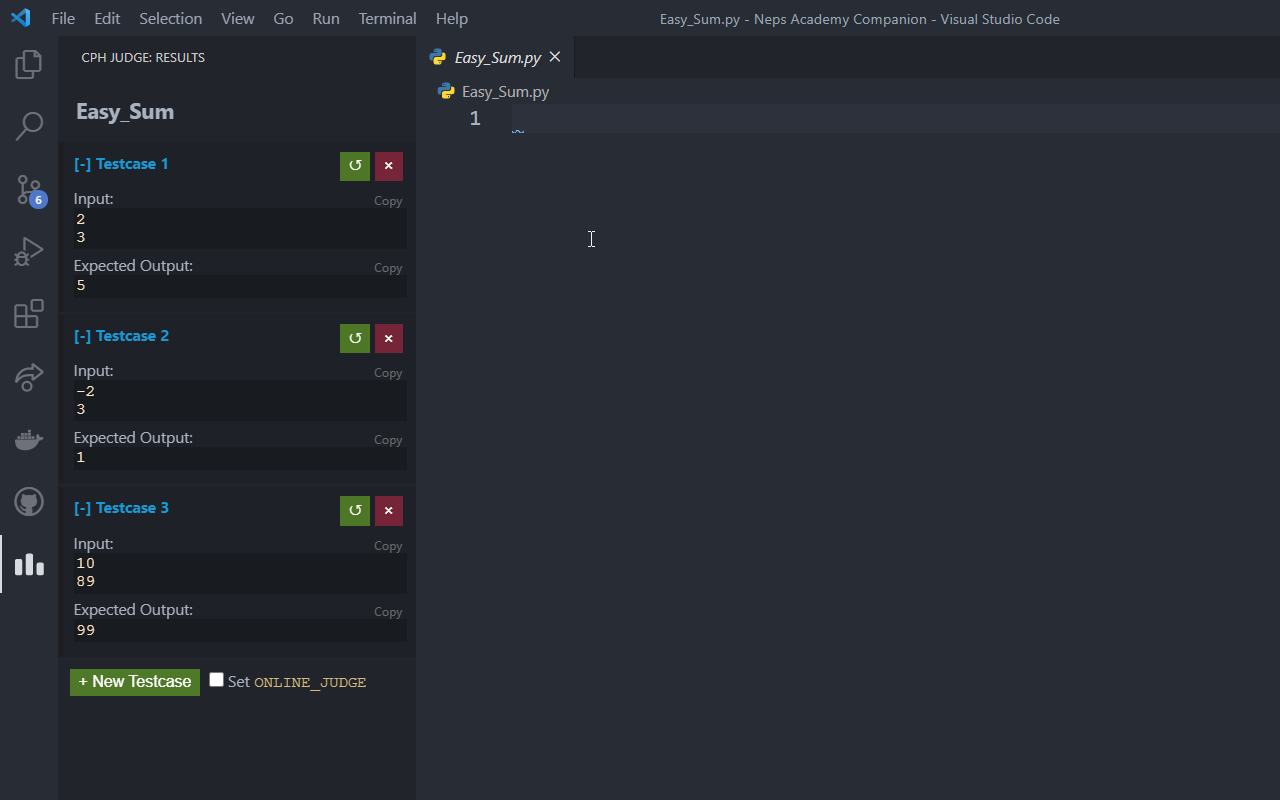Click the VS Code logo icon

click(21, 18)
